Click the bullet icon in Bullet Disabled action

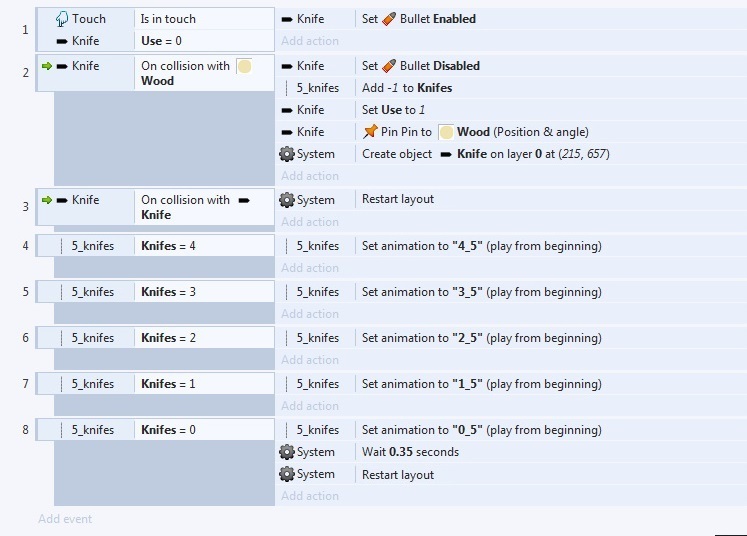[x=389, y=66]
